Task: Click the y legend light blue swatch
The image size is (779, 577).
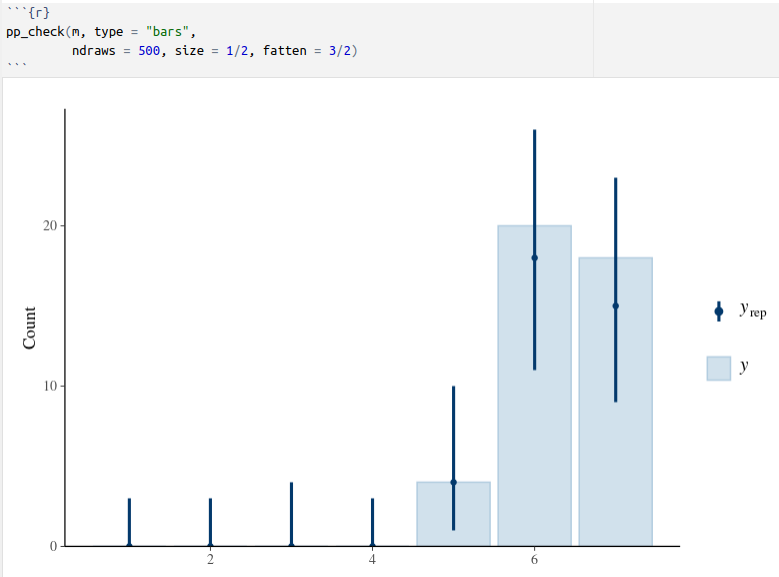Action: 718,368
